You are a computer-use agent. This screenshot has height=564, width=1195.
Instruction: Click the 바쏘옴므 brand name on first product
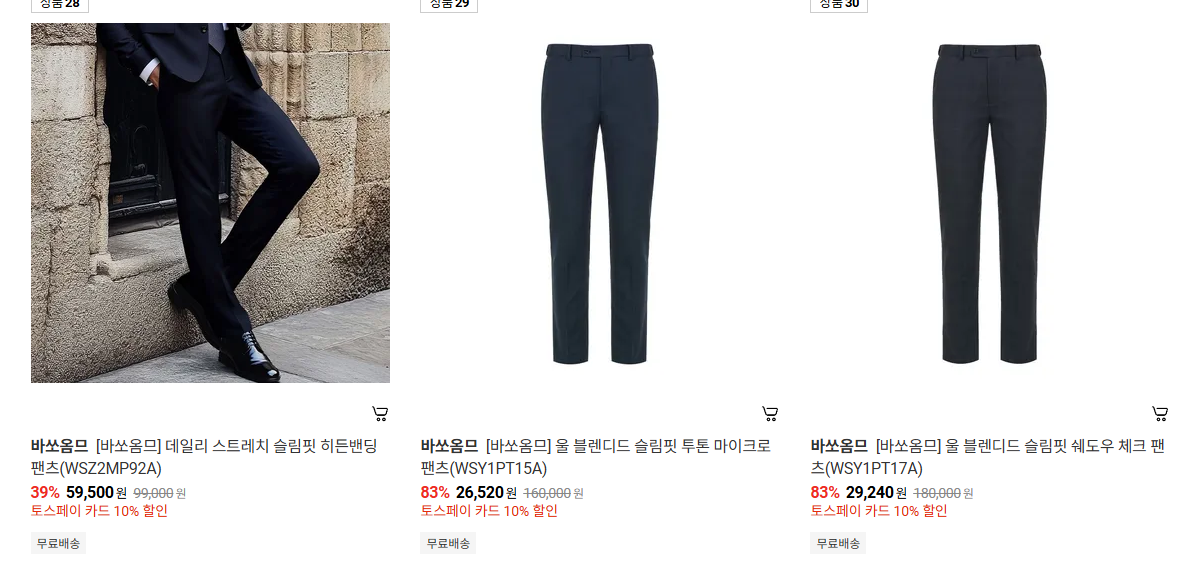[x=59, y=446]
